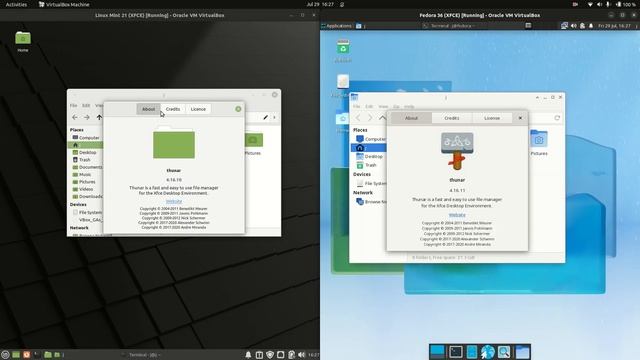Open Website link in Fedora About dialog

tap(457, 215)
